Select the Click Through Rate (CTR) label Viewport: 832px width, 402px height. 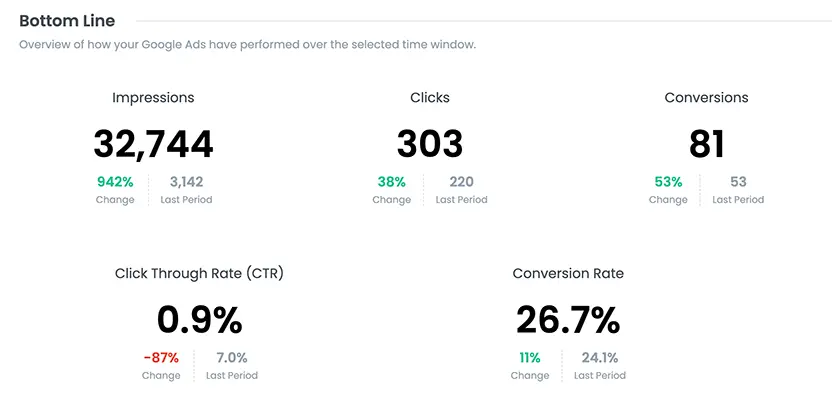[x=199, y=274]
